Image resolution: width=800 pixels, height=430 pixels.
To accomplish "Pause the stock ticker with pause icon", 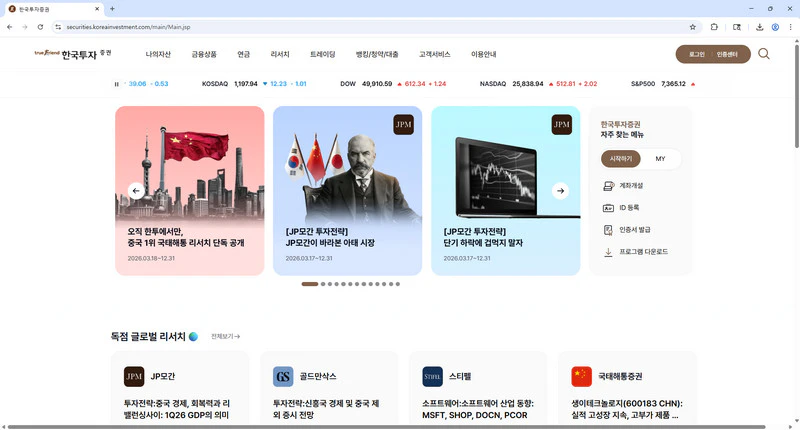I will [116, 84].
